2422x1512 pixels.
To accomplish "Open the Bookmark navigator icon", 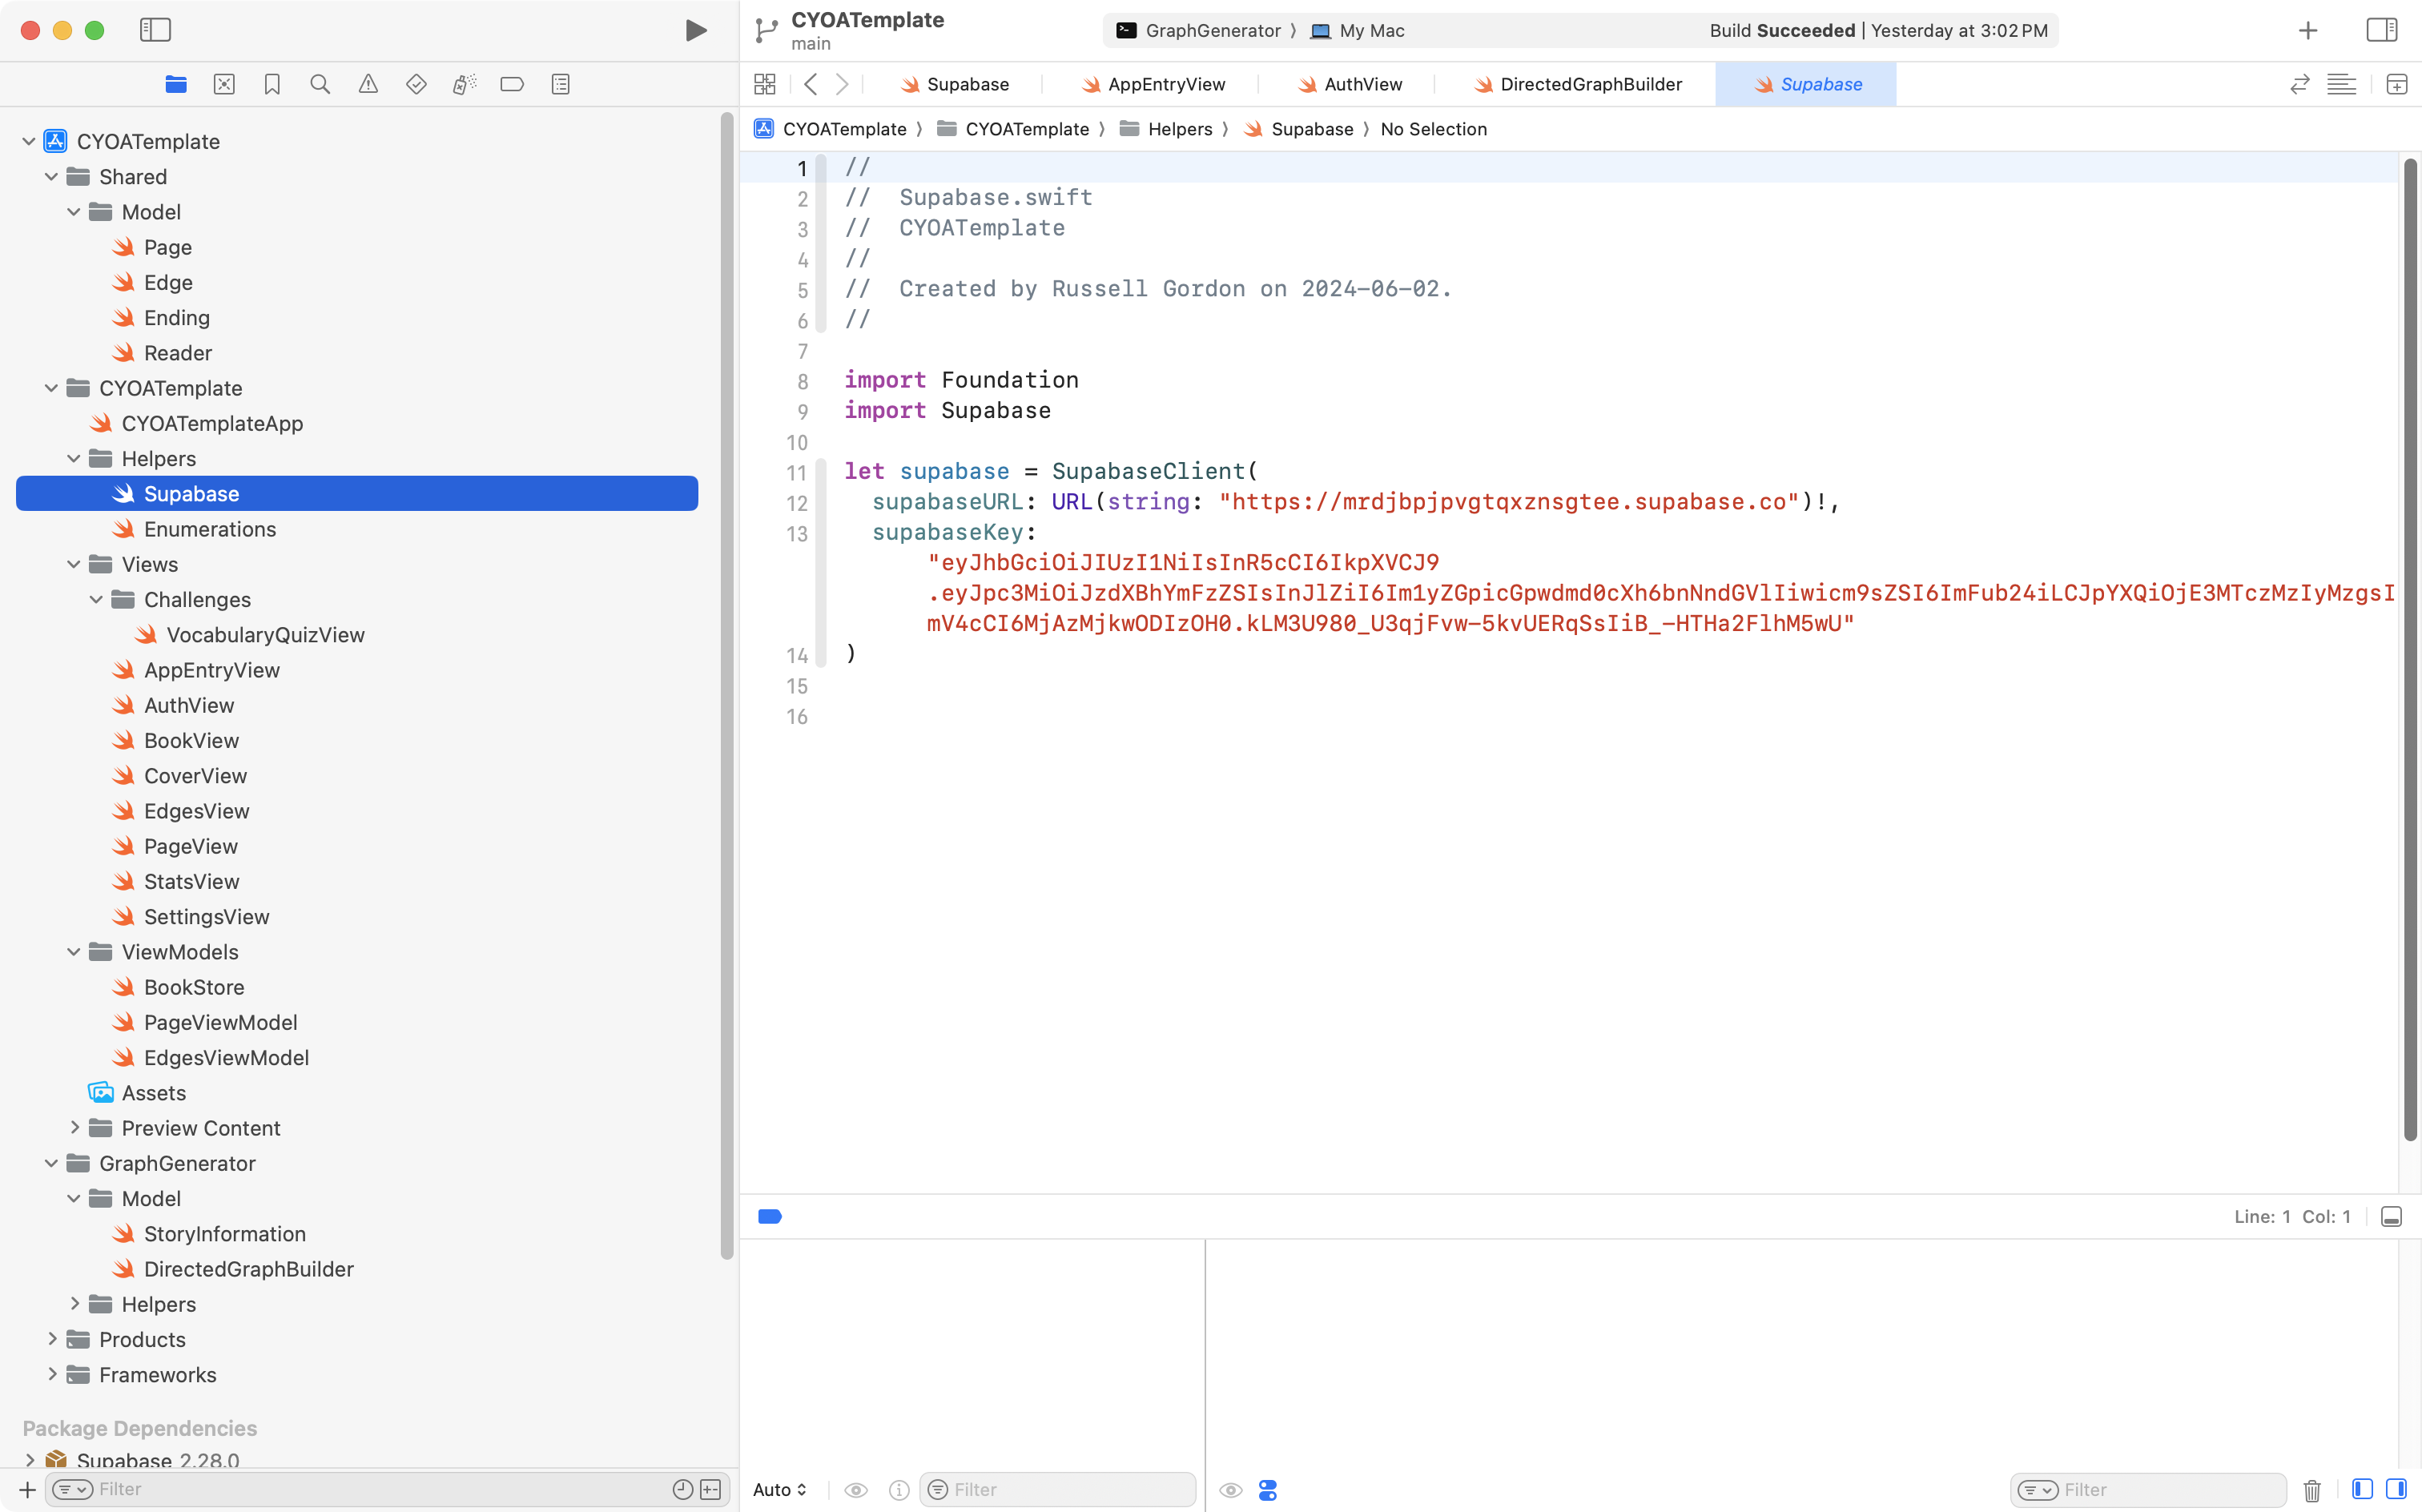I will (272, 84).
